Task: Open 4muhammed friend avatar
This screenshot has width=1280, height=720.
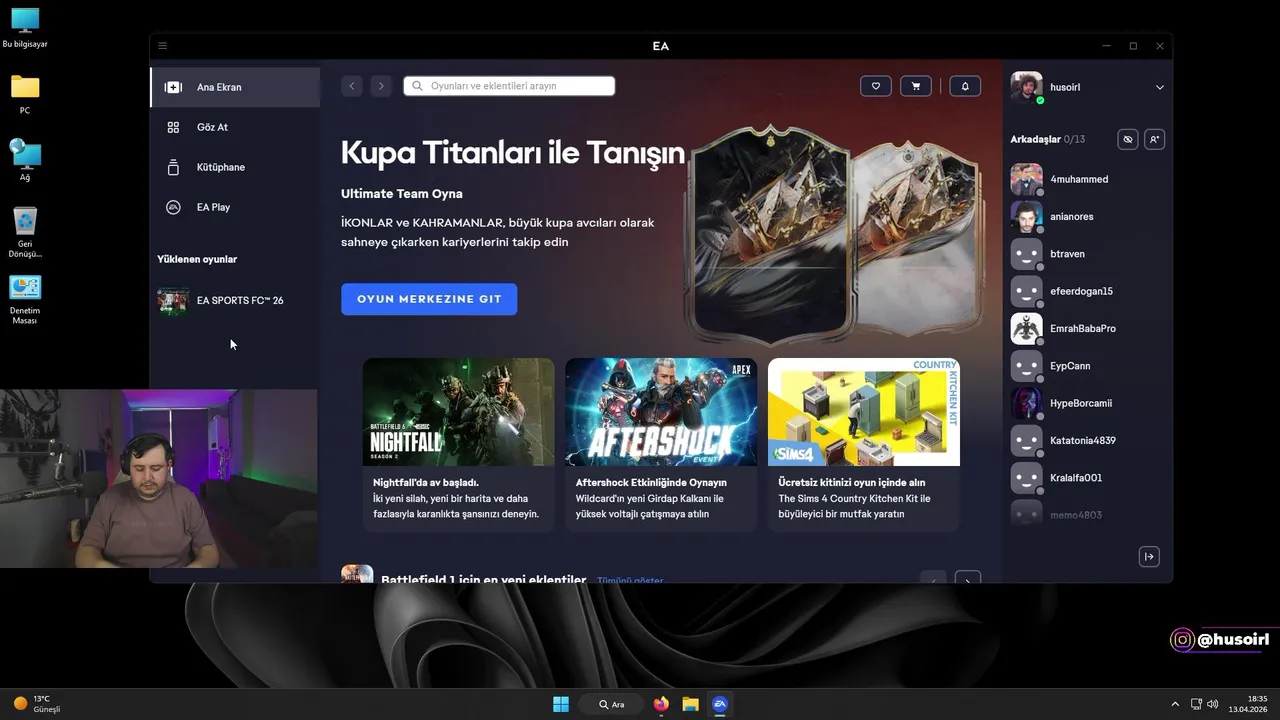Action: point(1027,179)
